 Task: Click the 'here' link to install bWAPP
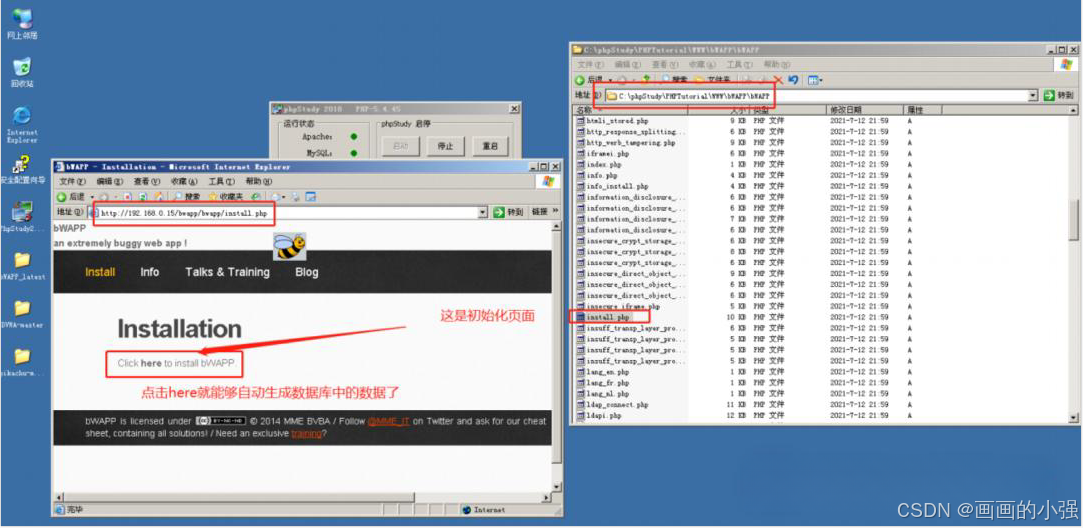pyautogui.click(x=151, y=363)
